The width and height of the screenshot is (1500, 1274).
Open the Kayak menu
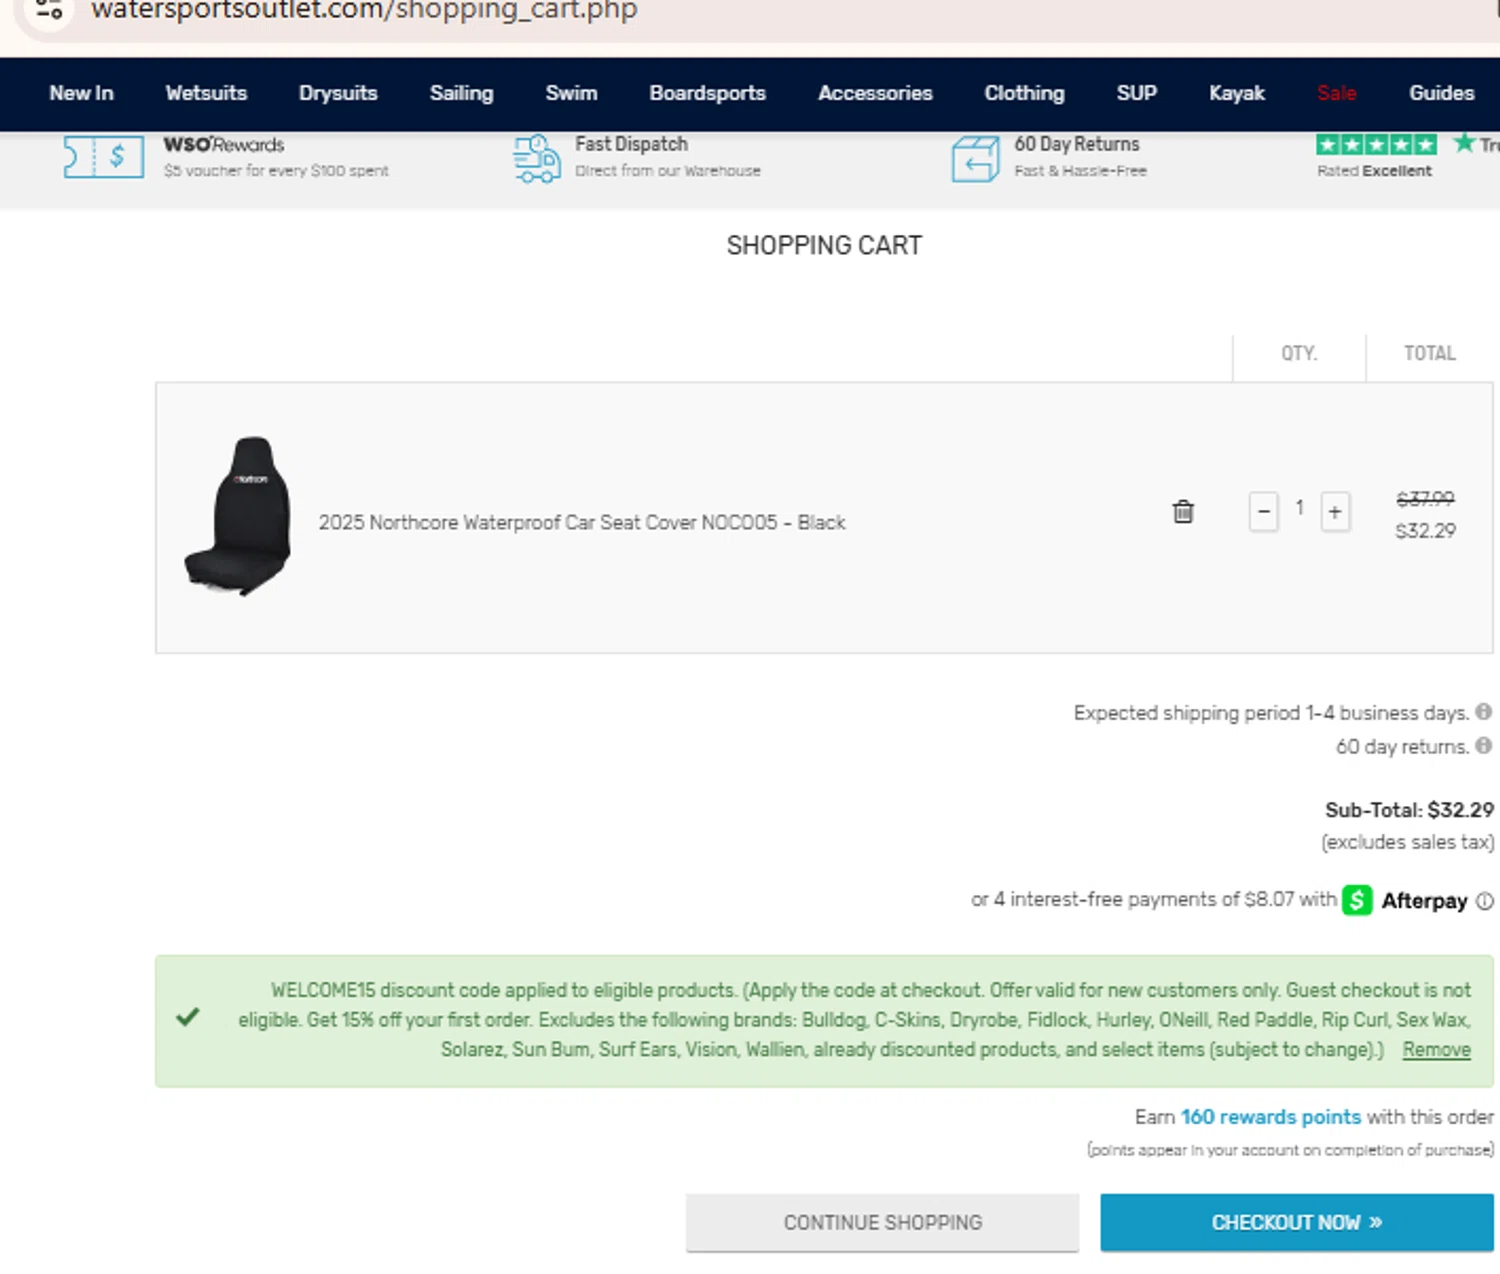click(1237, 93)
